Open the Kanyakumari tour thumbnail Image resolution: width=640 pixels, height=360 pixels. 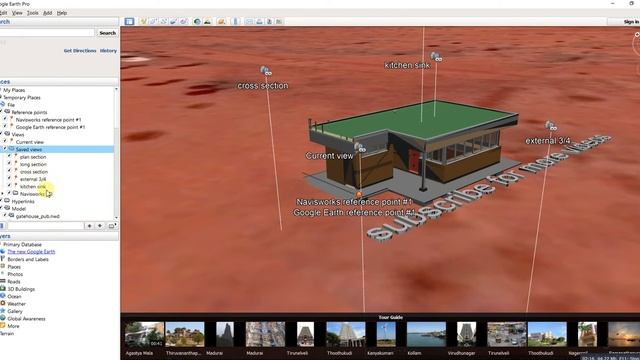[x=386, y=334]
